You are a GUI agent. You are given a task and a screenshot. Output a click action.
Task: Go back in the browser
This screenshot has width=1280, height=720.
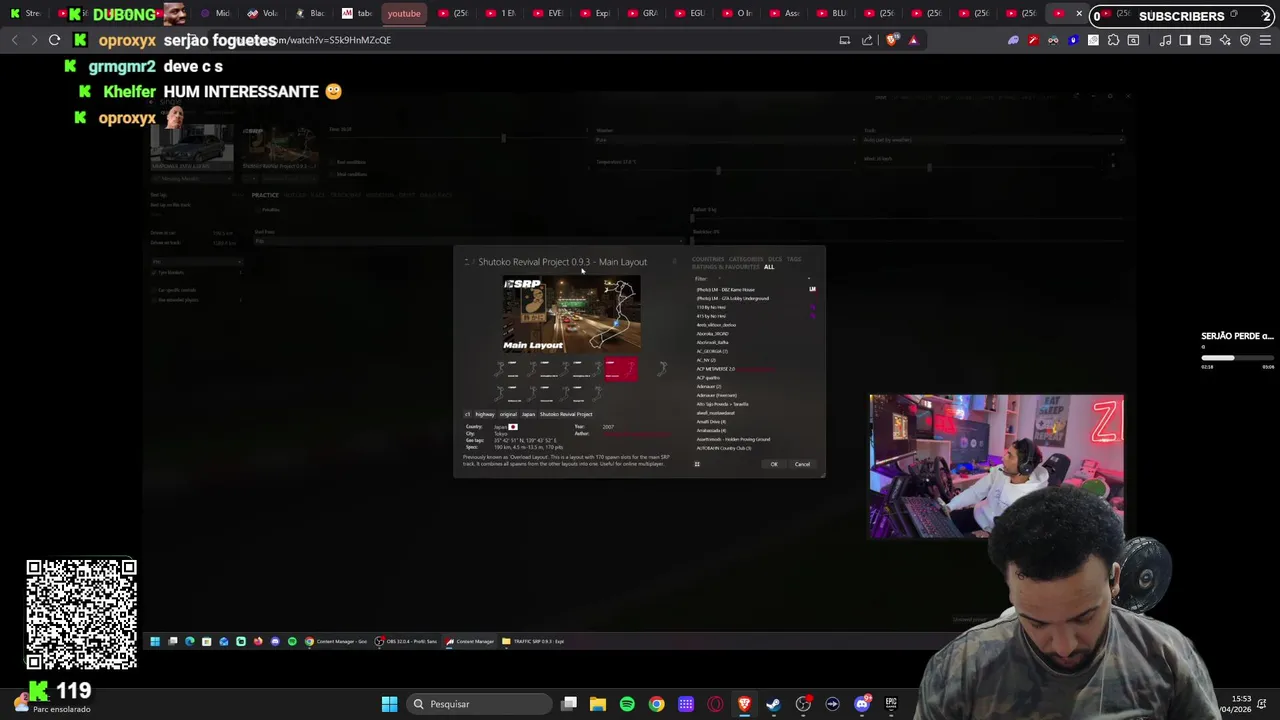pyautogui.click(x=14, y=40)
